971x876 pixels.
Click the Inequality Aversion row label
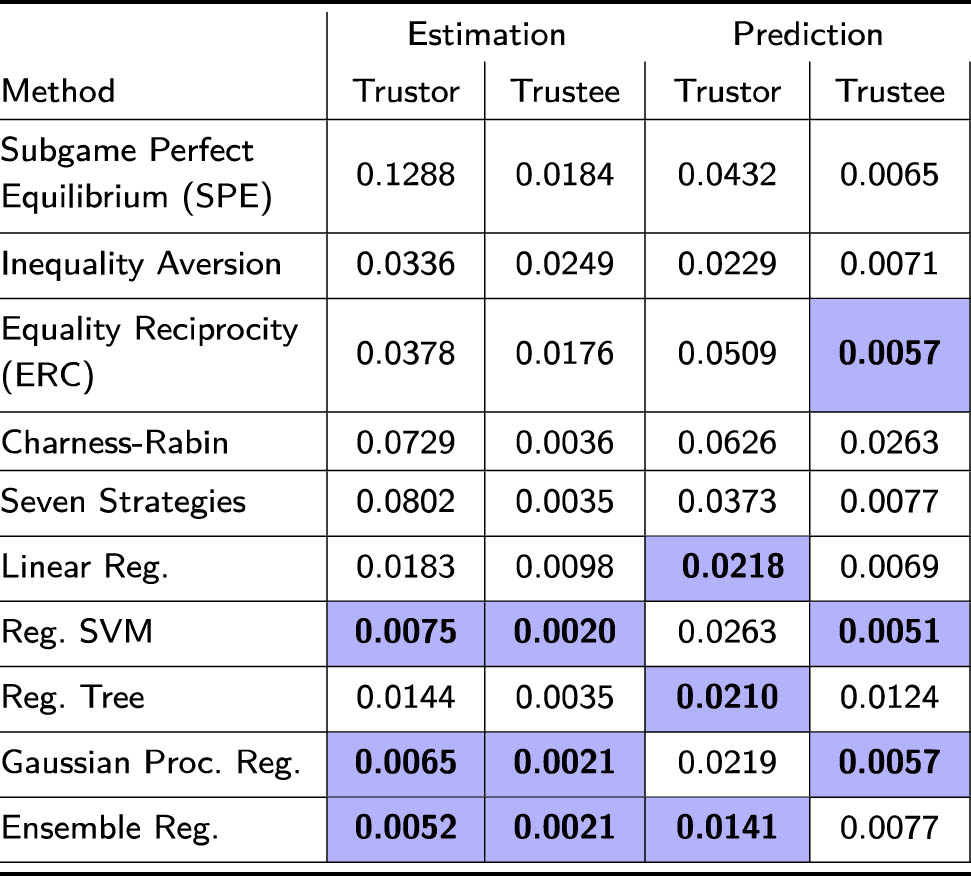tap(141, 264)
